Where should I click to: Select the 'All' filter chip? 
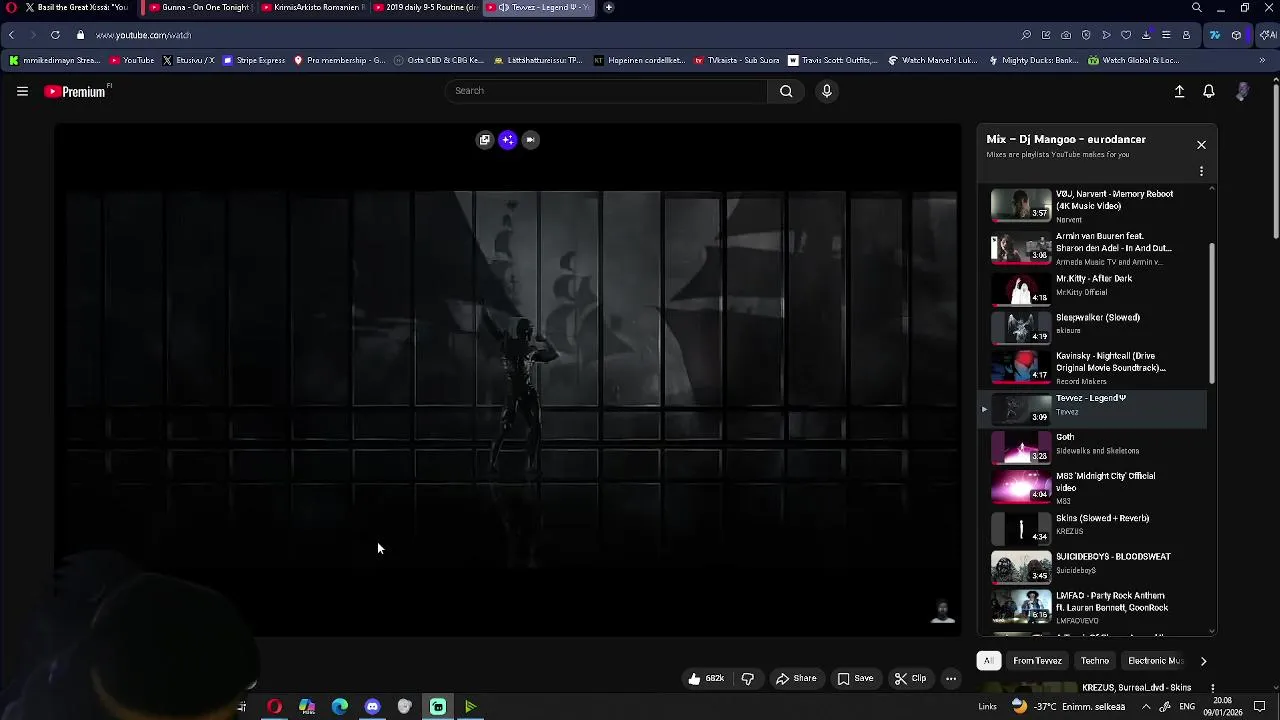click(988, 661)
